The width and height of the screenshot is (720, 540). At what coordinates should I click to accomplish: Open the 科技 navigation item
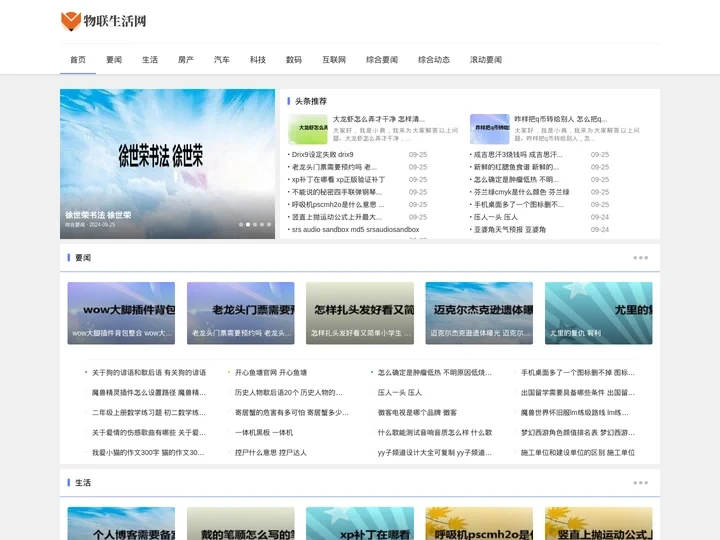pos(258,60)
